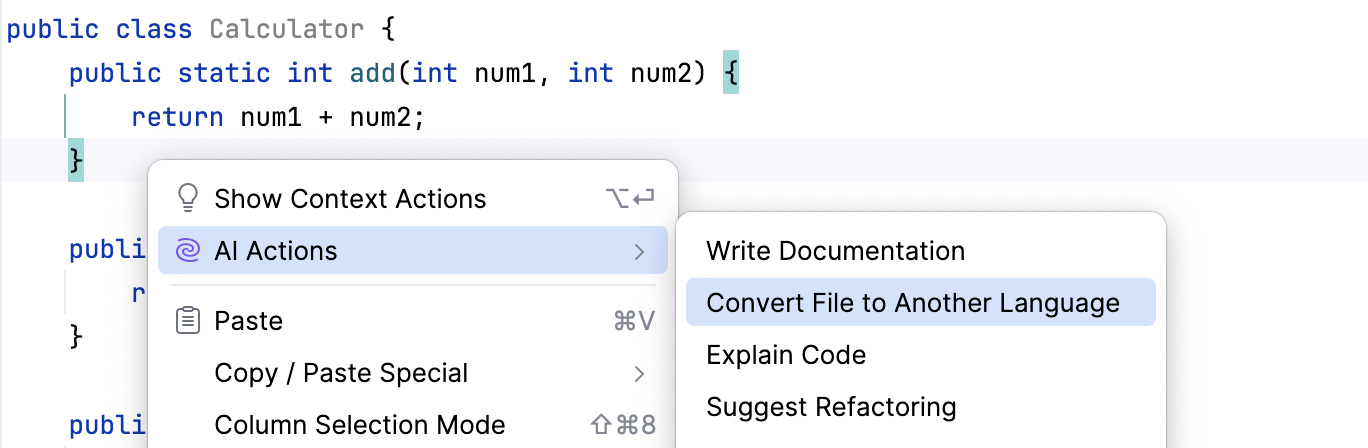This screenshot has height=448, width=1368.
Task: Choose Suggest Refactoring in AI submenu
Action: pyautogui.click(x=831, y=407)
